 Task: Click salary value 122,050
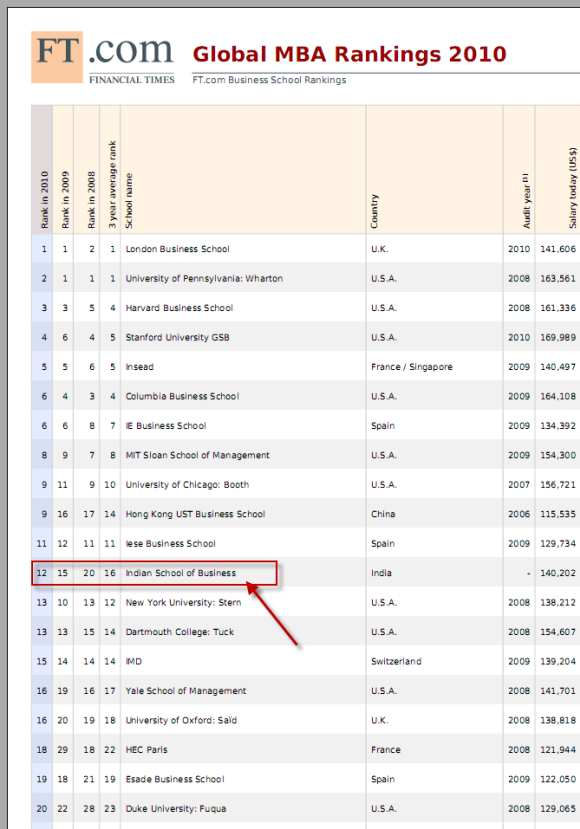(x=558, y=779)
